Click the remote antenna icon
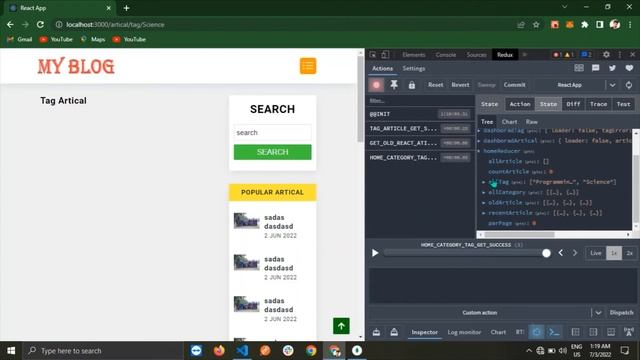 pyautogui.click(x=629, y=332)
